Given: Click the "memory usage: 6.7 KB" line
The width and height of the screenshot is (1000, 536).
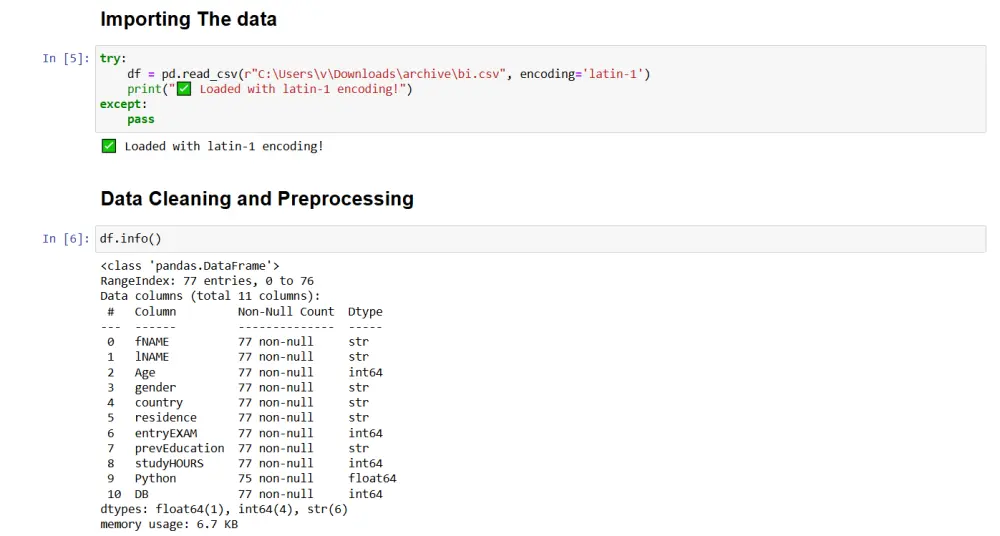Looking at the screenshot, I should click(x=169, y=524).
